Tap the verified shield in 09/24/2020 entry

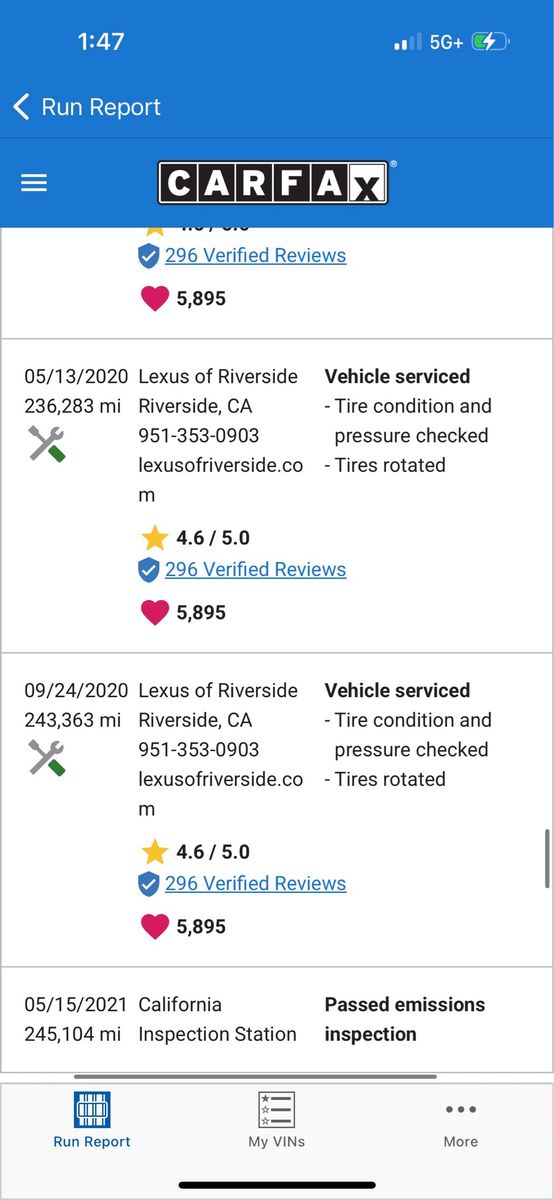pos(148,883)
